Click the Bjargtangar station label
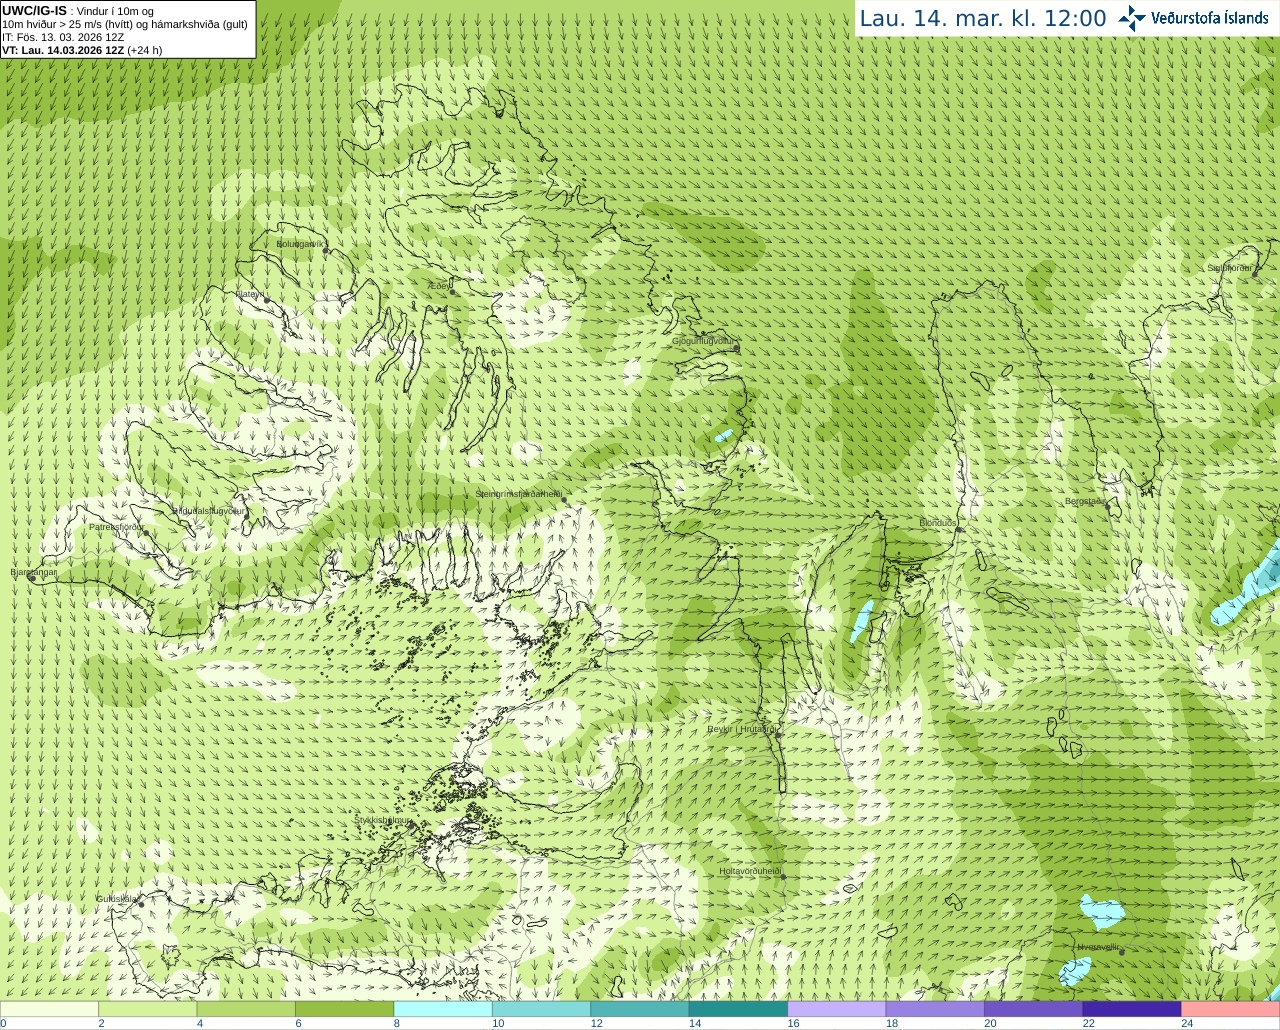This screenshot has height=1030, width=1280. pyautogui.click(x=33, y=572)
